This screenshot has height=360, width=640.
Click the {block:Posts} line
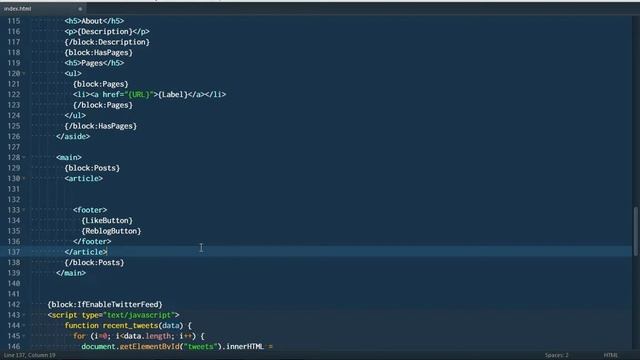[92, 168]
